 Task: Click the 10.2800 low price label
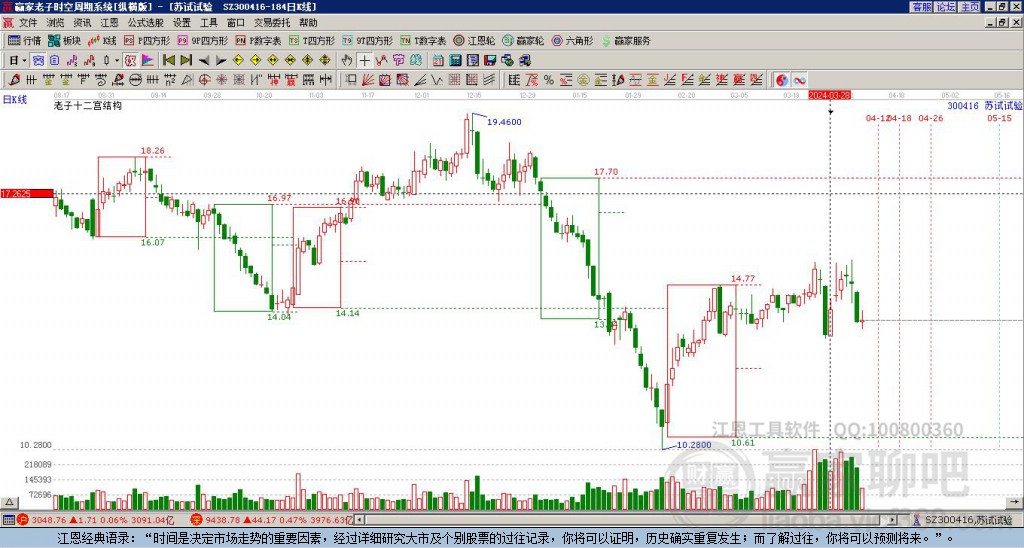694,445
